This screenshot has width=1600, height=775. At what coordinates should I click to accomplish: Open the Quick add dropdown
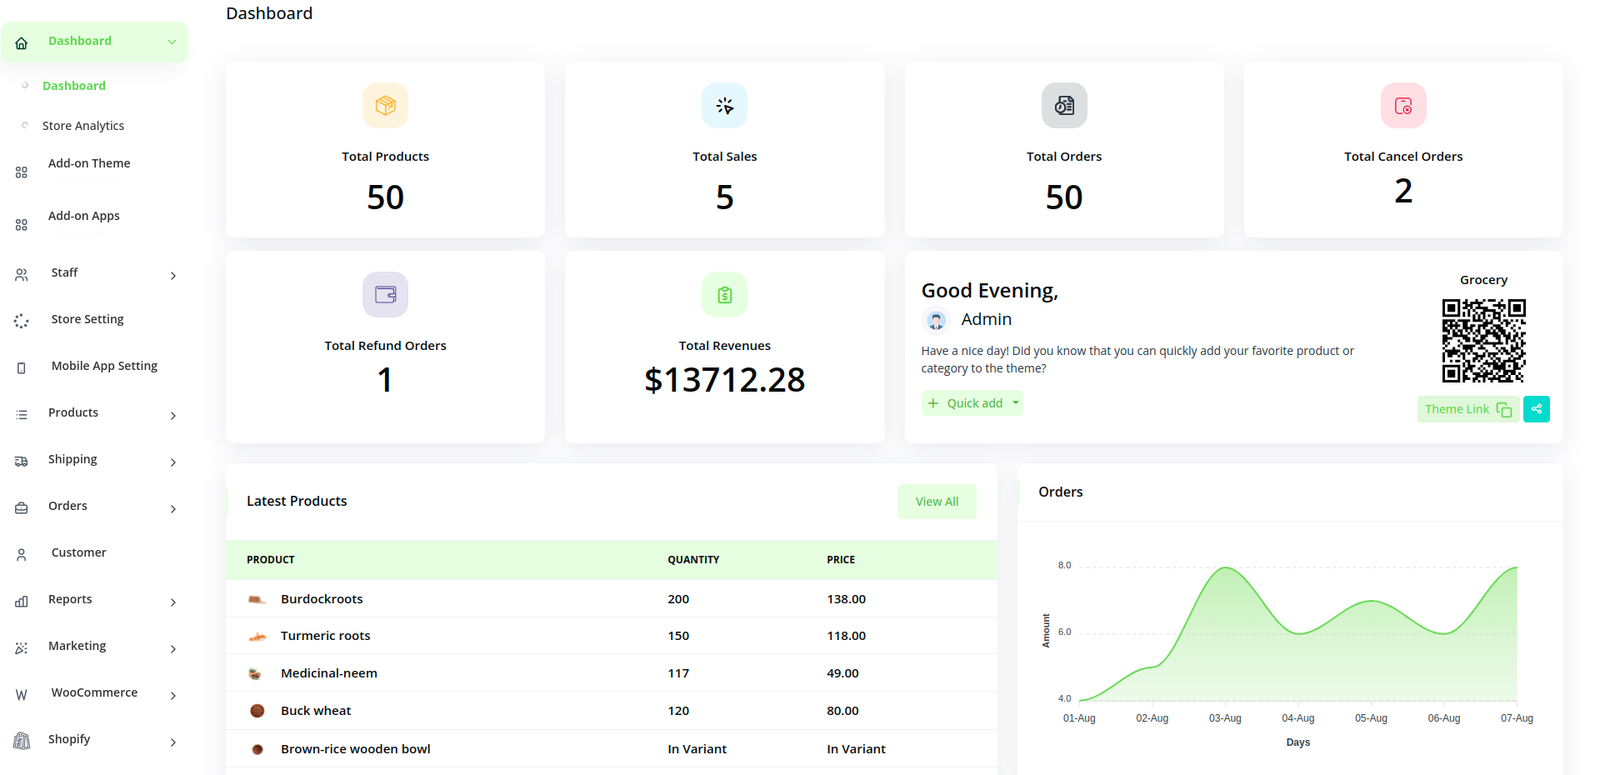(972, 403)
